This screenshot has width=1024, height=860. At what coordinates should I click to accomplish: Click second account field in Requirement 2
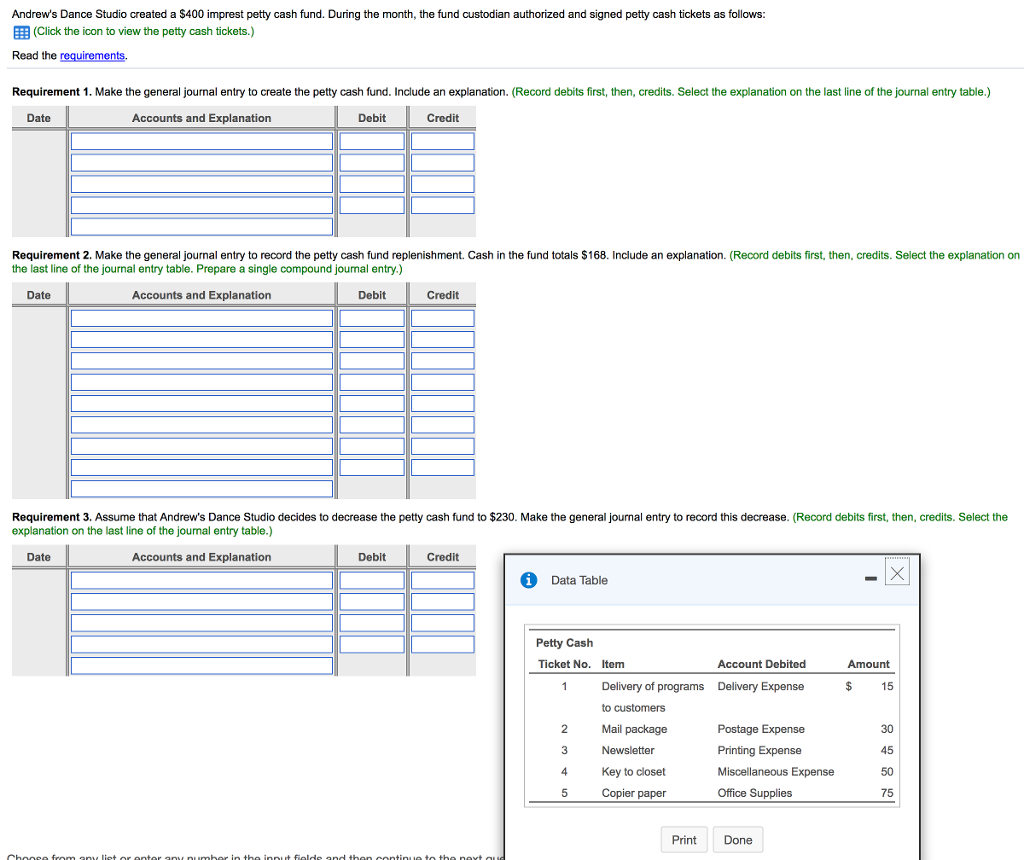pos(201,339)
